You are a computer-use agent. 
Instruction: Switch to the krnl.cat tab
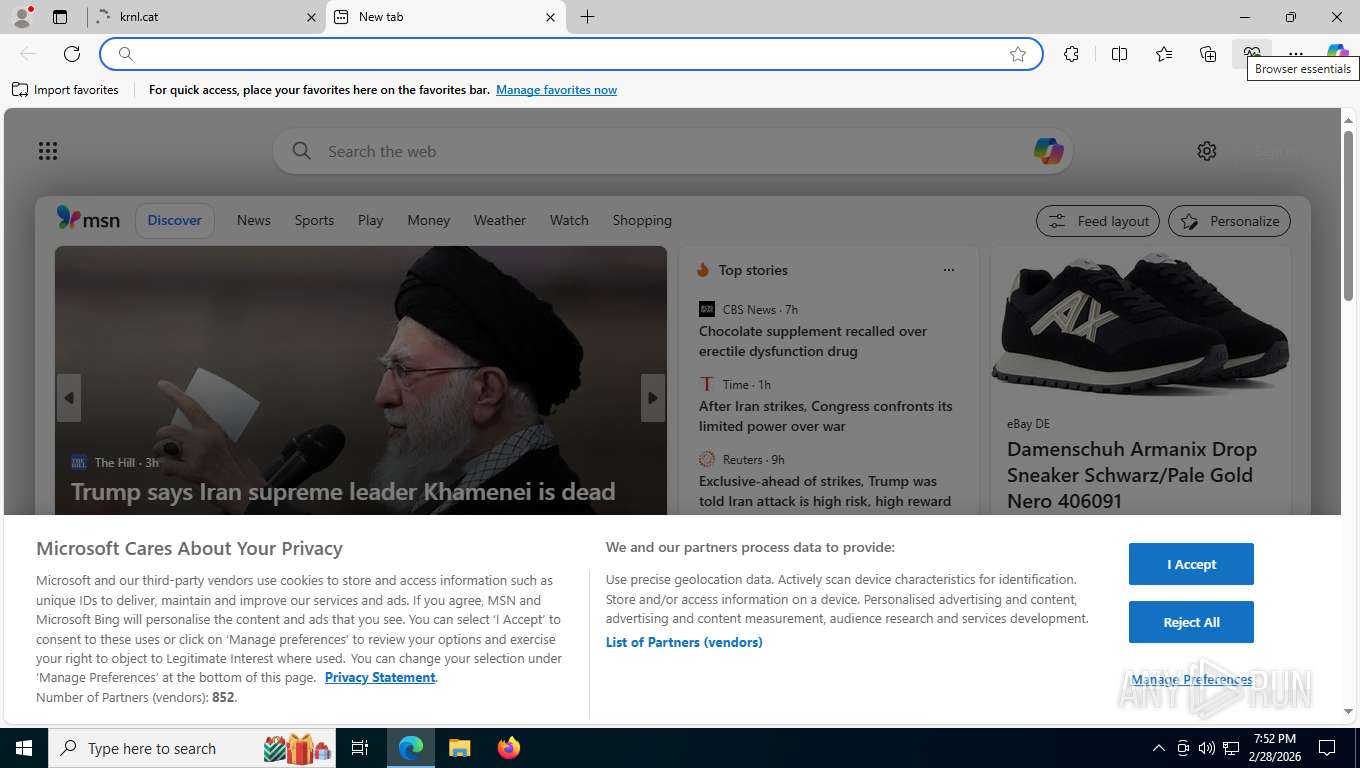[206, 17]
